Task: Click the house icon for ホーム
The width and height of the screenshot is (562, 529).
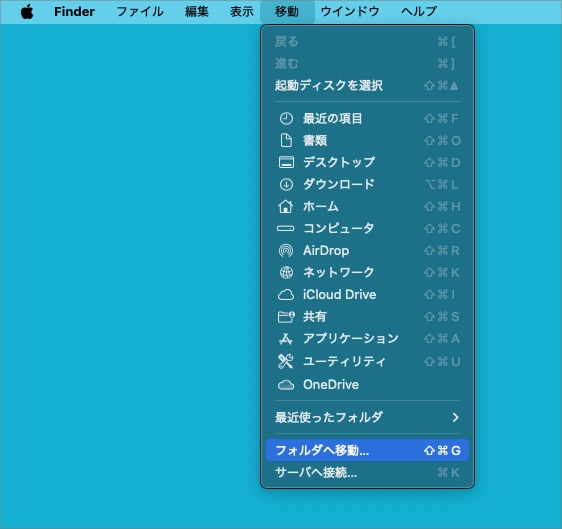Action: 286,206
